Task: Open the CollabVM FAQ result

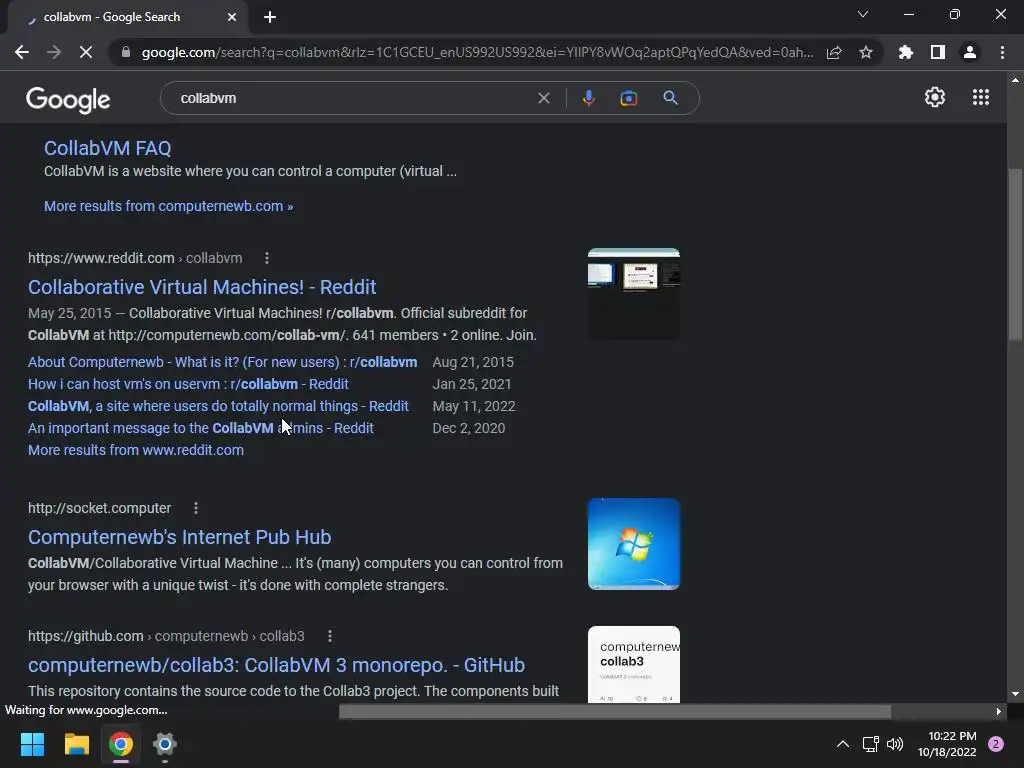Action: [107, 148]
